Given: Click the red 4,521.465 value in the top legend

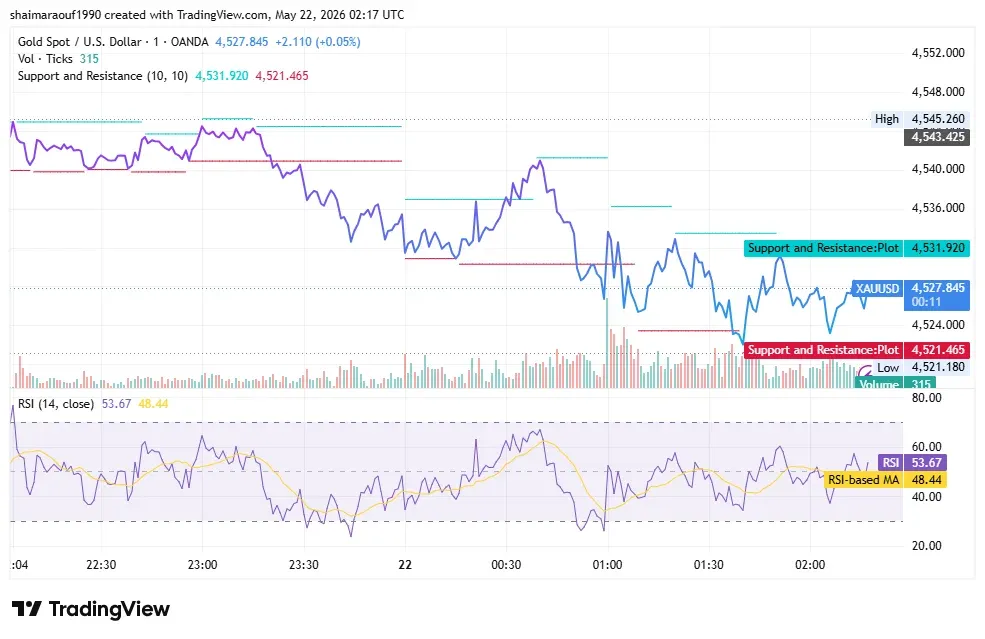Looking at the screenshot, I should click(x=282, y=76).
